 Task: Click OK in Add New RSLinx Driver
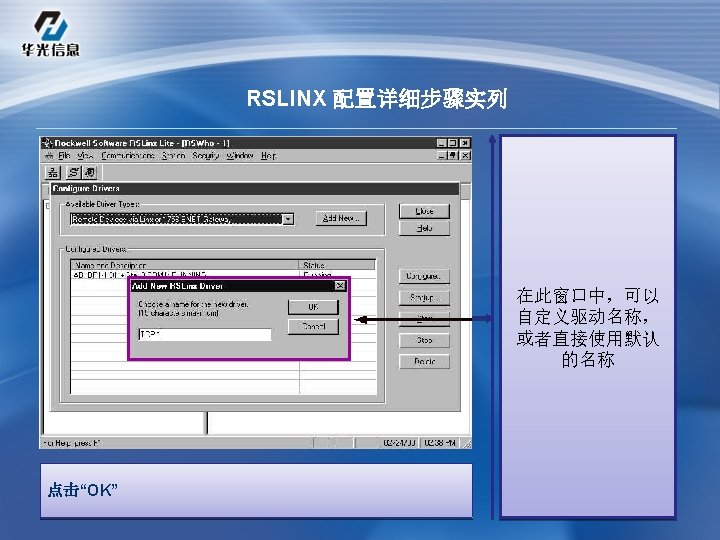click(313, 307)
